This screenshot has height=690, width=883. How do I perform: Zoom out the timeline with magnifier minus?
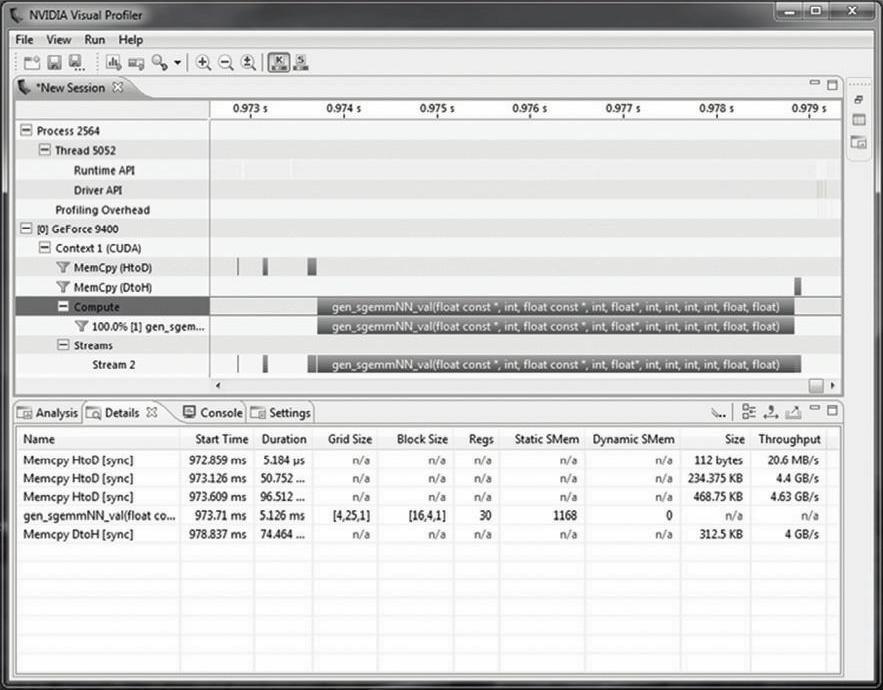click(x=226, y=62)
